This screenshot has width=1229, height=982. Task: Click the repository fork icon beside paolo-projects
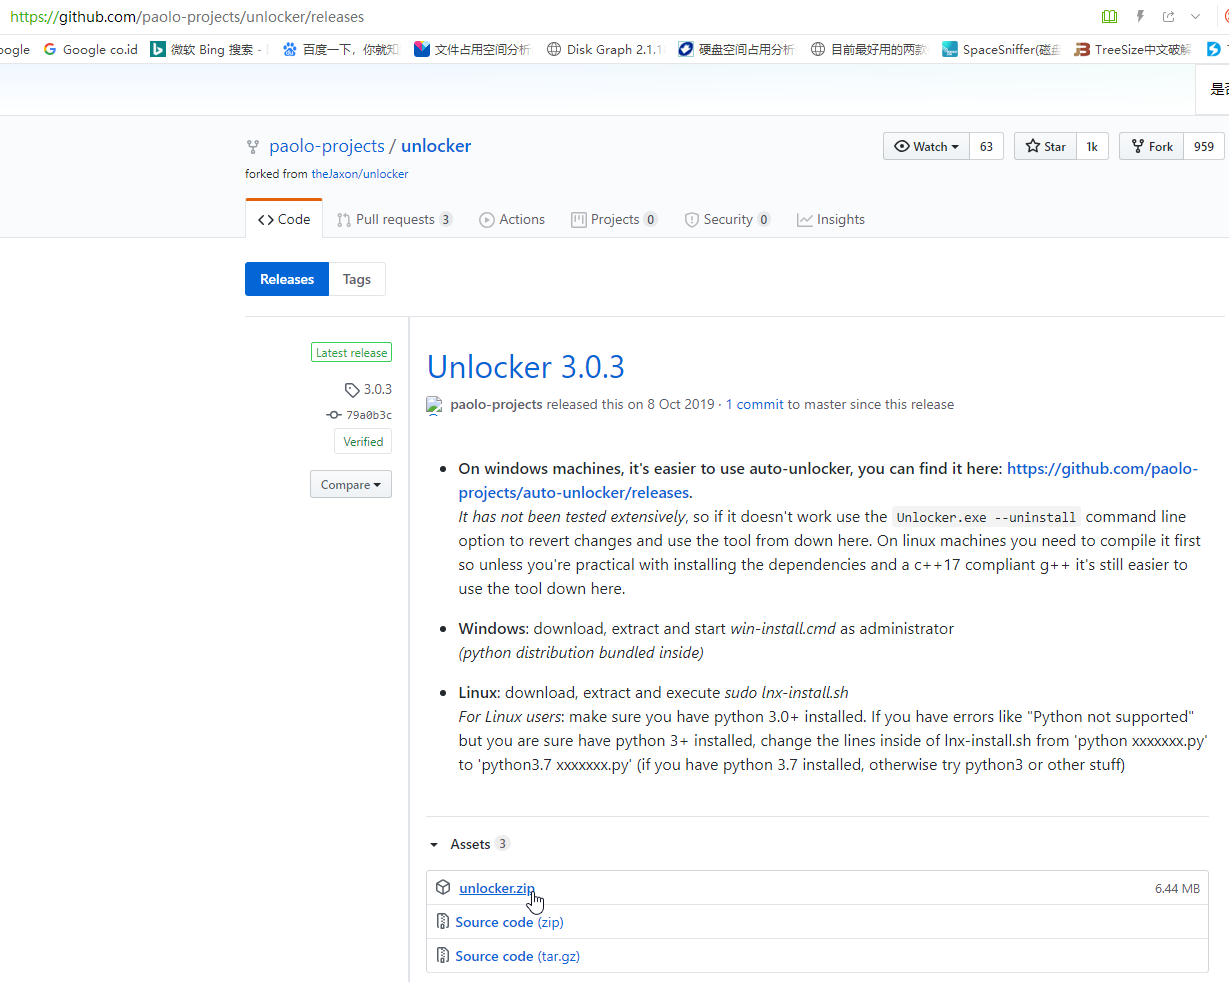click(252, 147)
